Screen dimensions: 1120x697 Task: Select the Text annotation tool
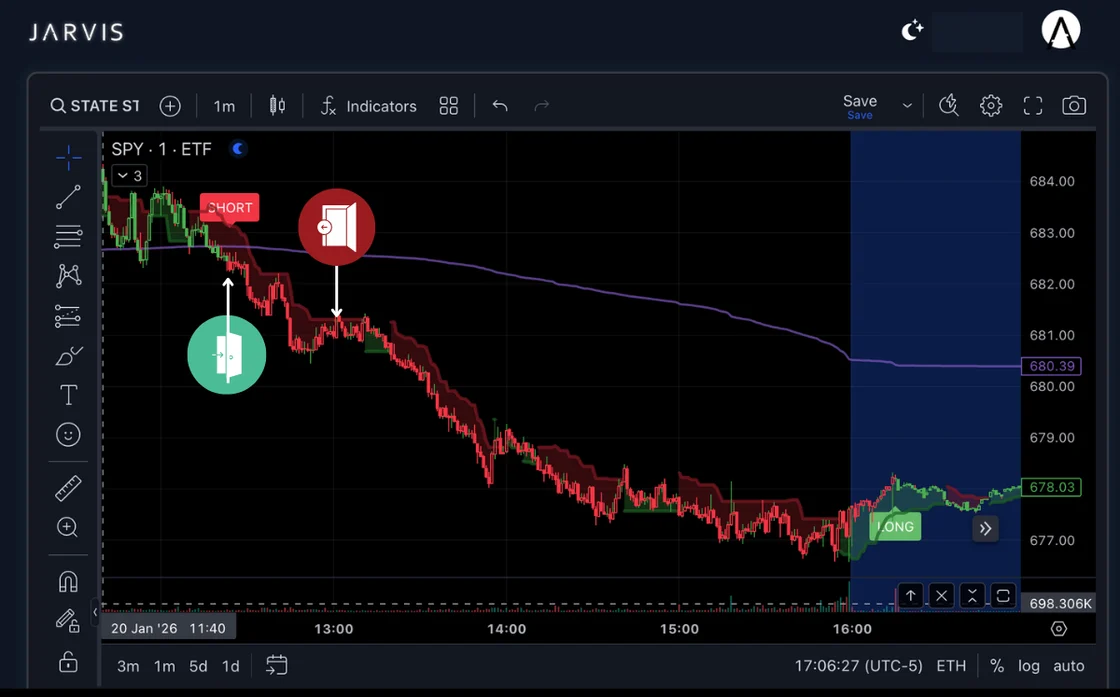click(69, 395)
